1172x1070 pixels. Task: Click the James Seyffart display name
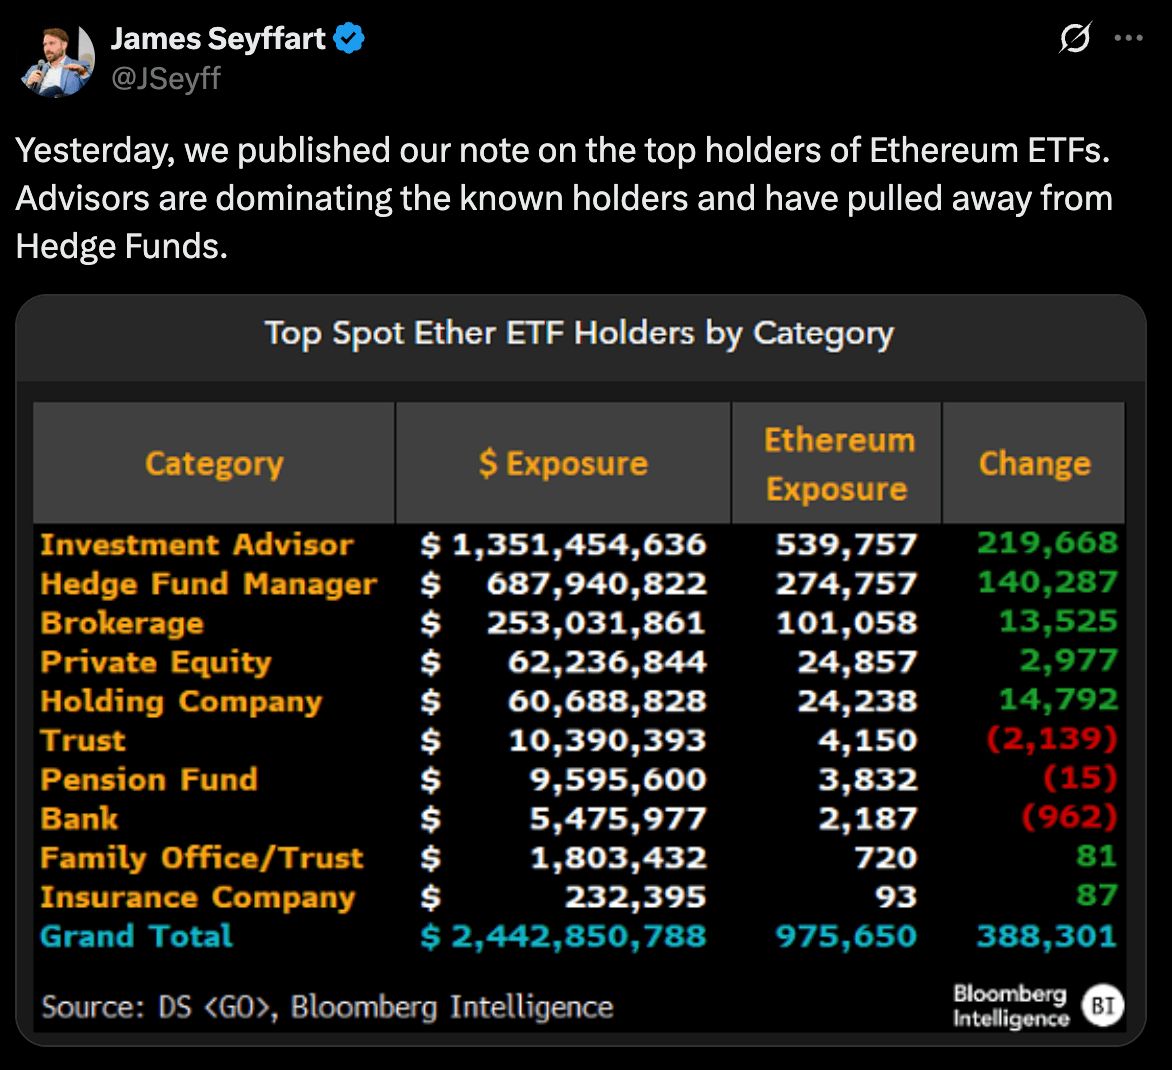point(218,38)
